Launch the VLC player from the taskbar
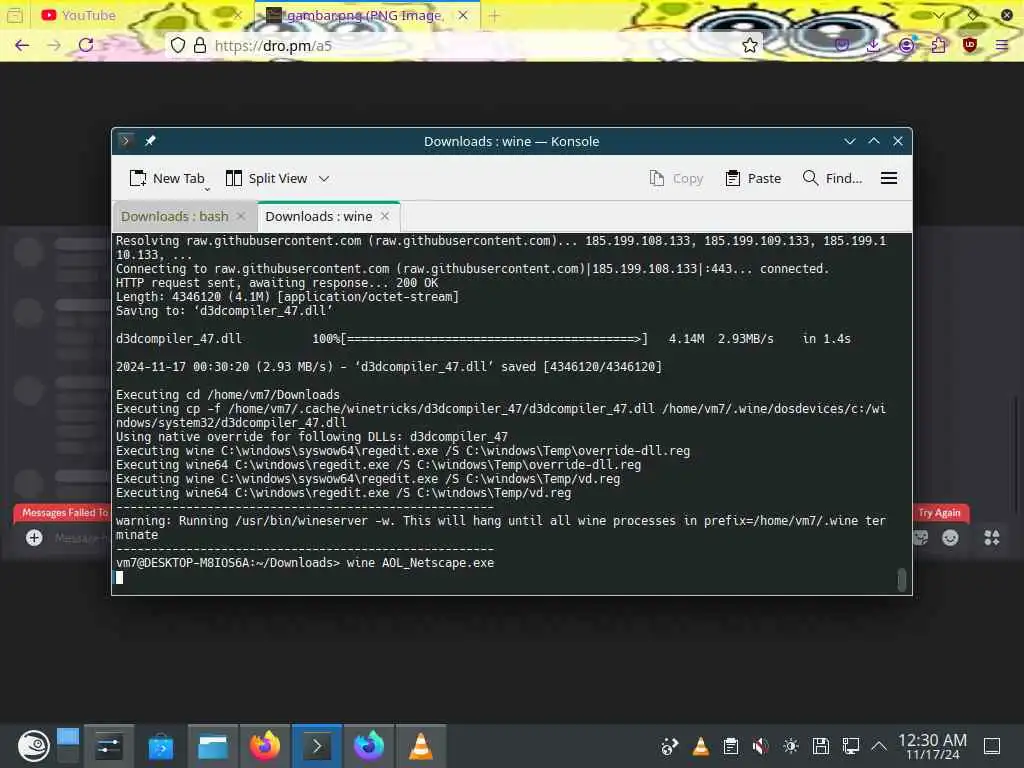This screenshot has width=1024, height=768. [x=421, y=746]
